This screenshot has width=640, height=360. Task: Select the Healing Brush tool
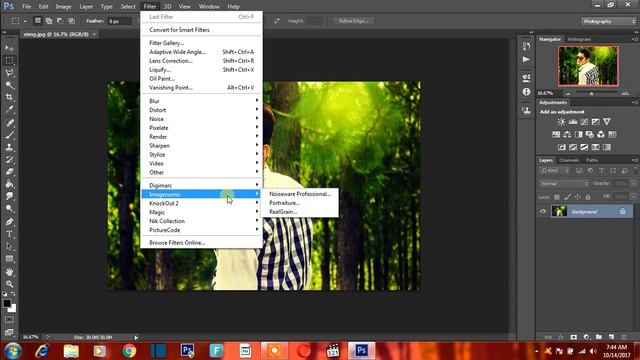click(9, 122)
